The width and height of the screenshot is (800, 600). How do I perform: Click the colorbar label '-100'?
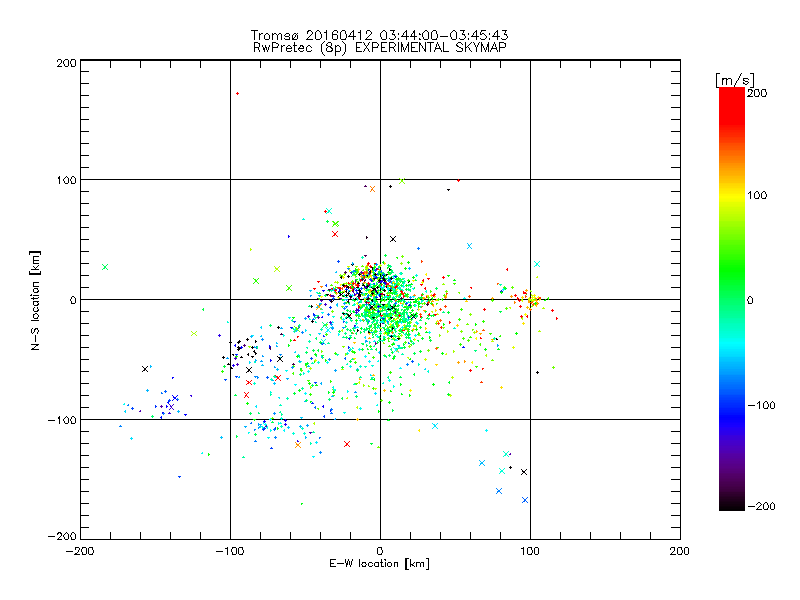coord(761,405)
